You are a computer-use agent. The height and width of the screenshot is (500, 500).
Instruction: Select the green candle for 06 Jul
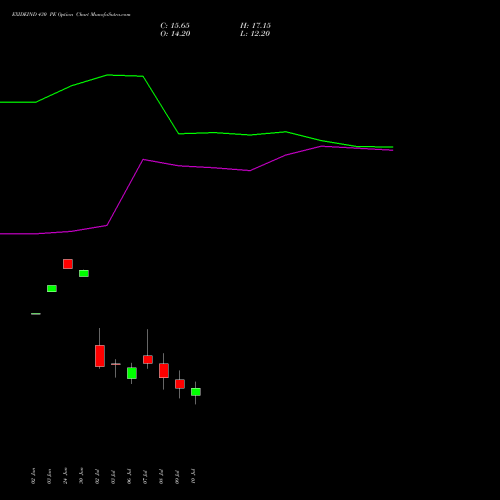coord(132,373)
